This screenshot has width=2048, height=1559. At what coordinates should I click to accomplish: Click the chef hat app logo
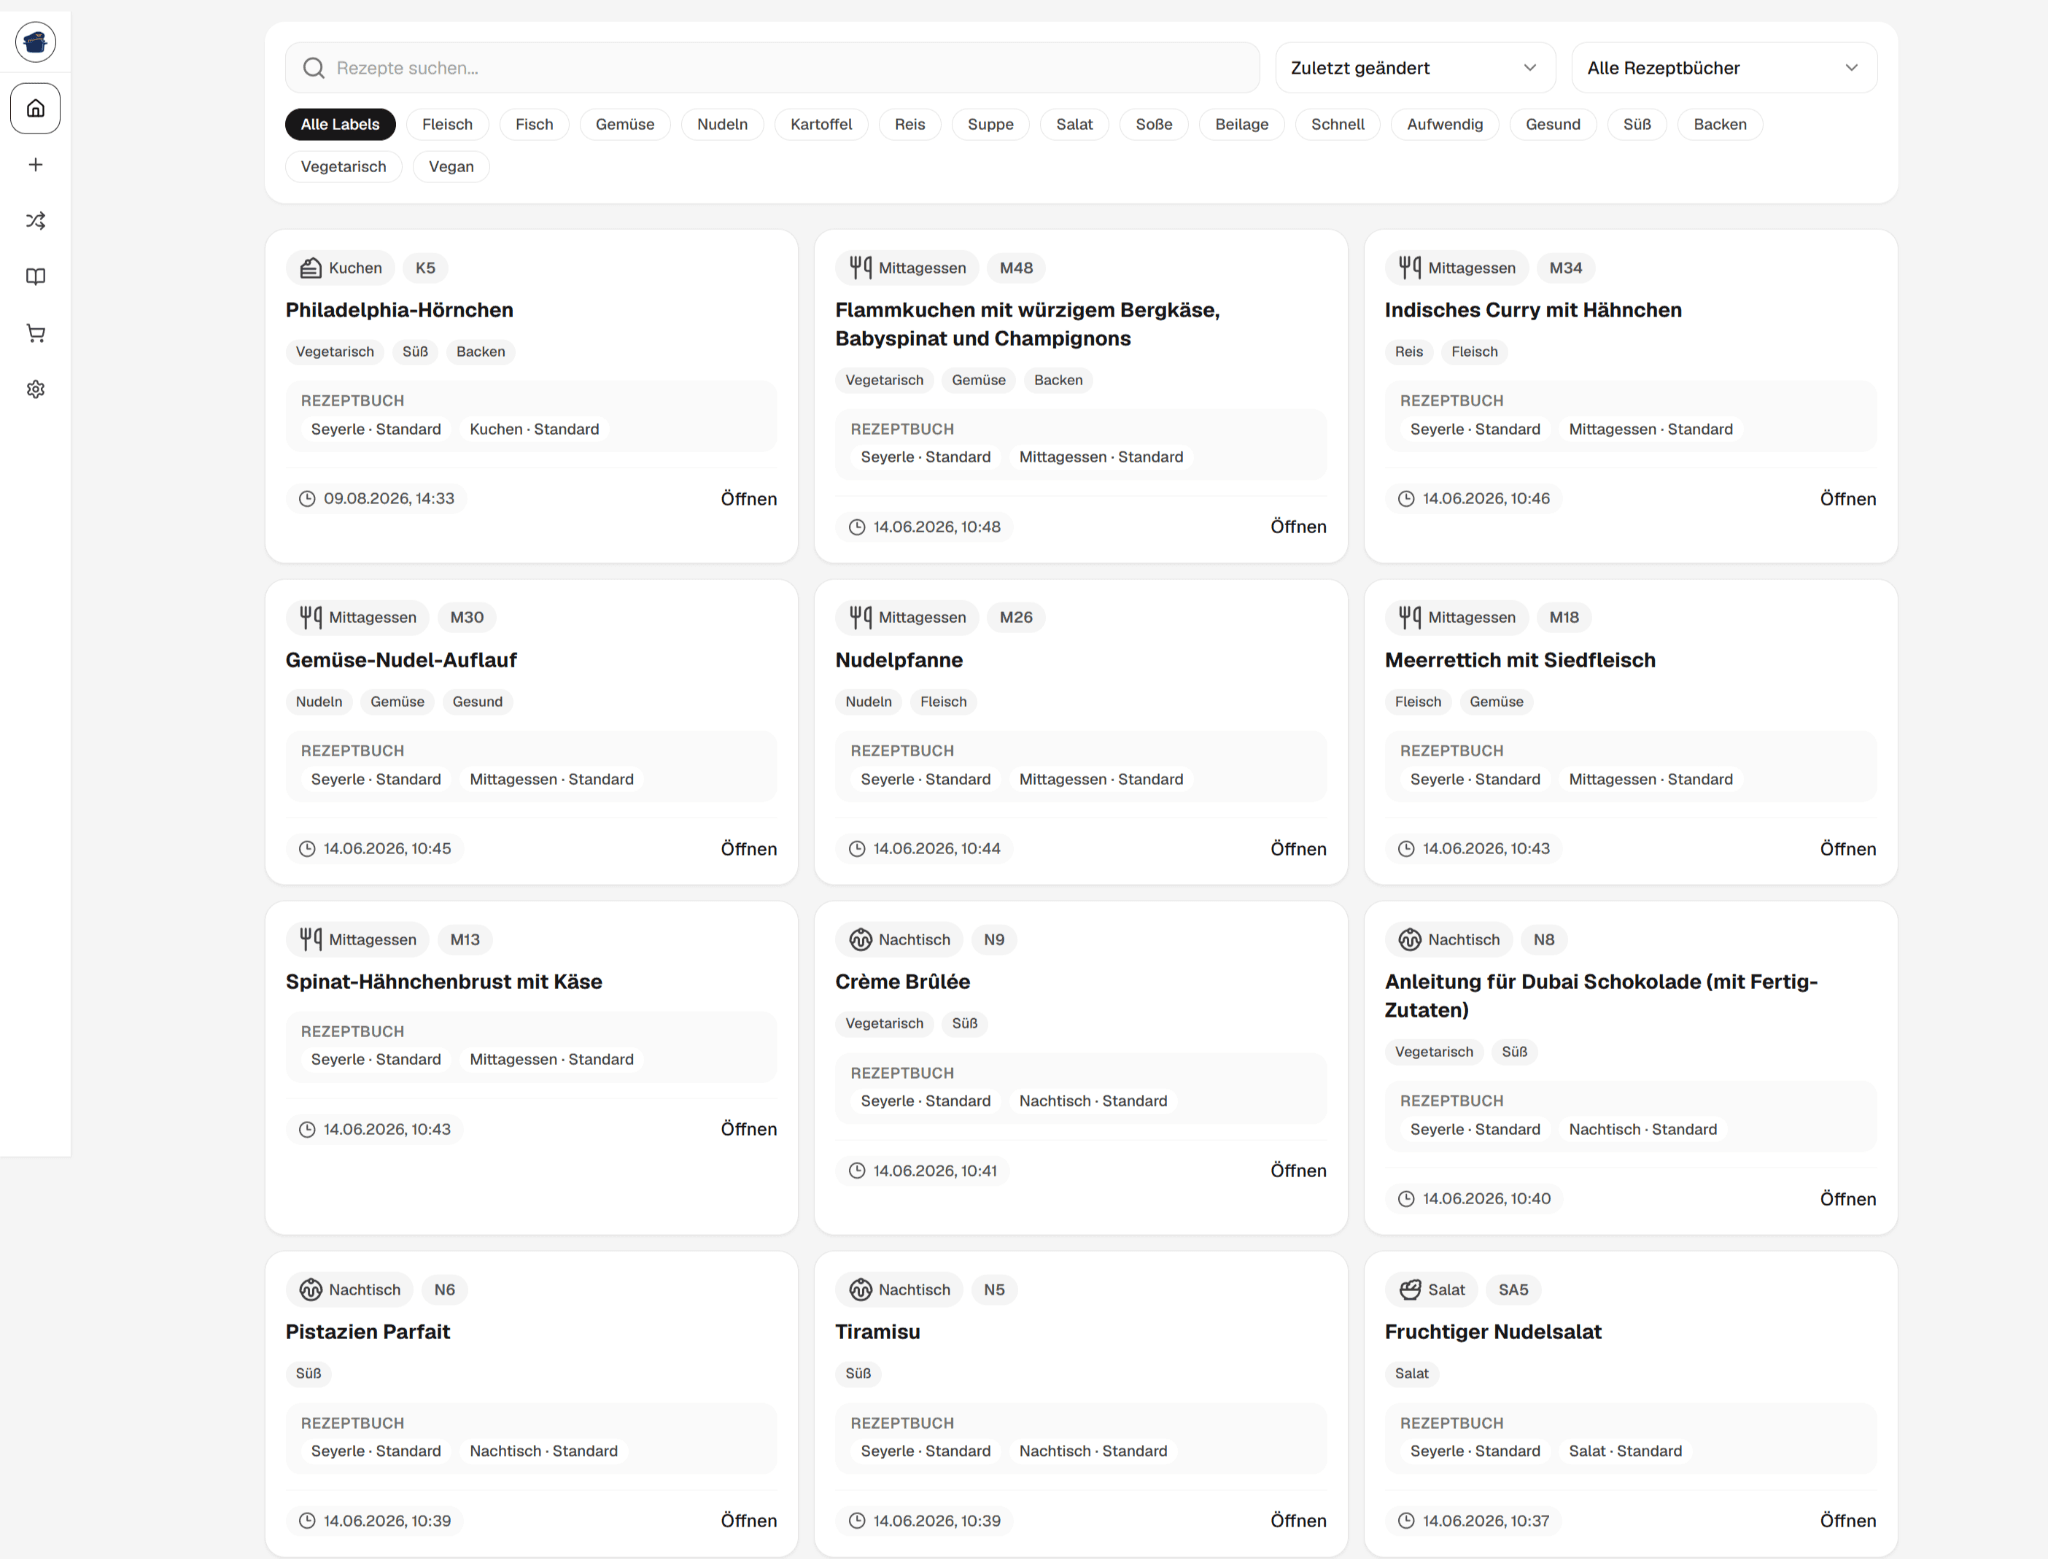(x=35, y=42)
